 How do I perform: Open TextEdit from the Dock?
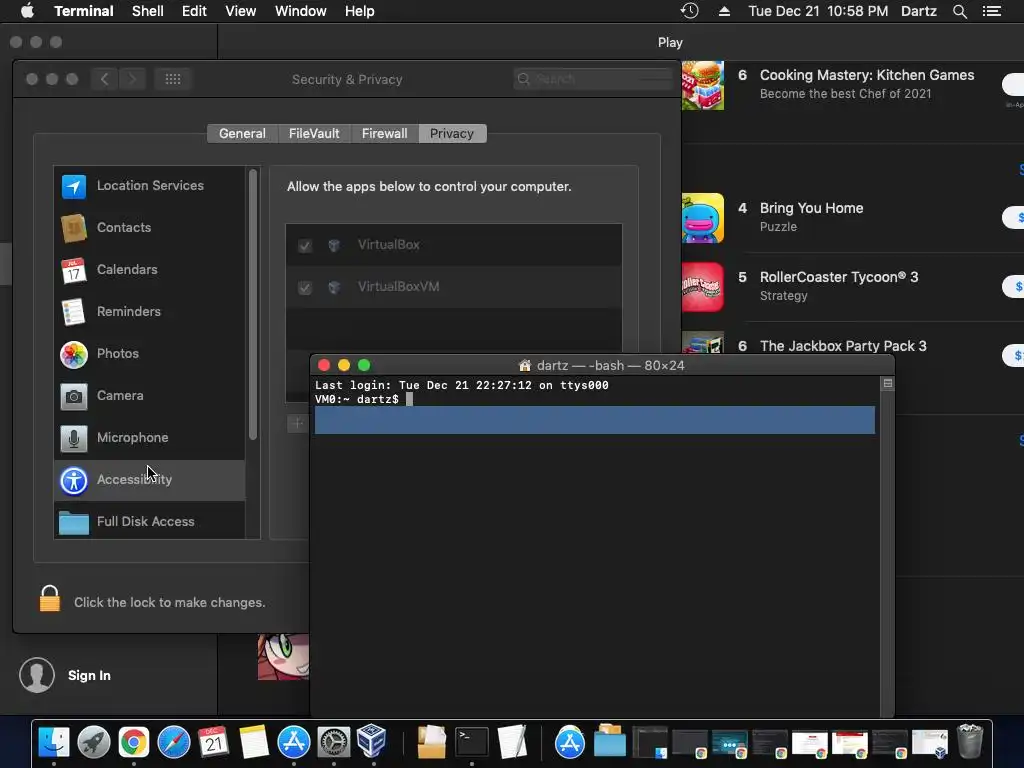click(x=512, y=743)
